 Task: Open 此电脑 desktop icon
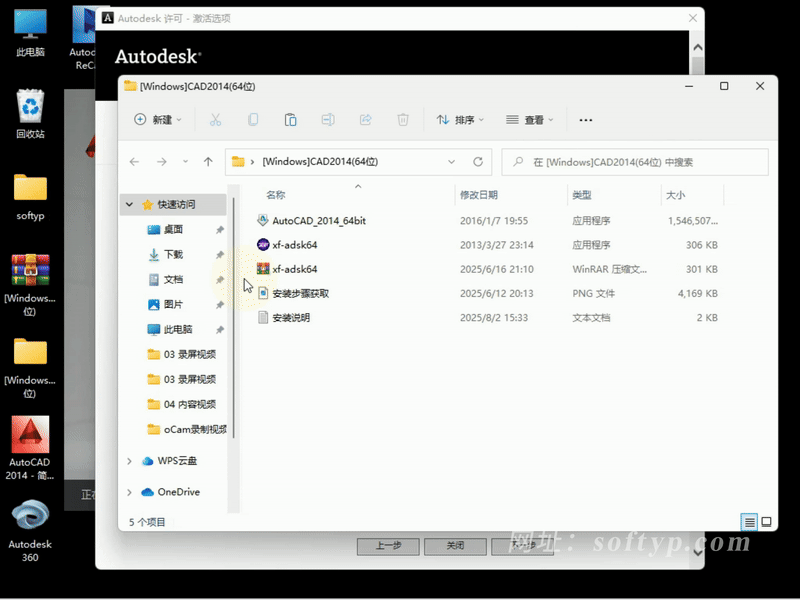click(x=30, y=33)
